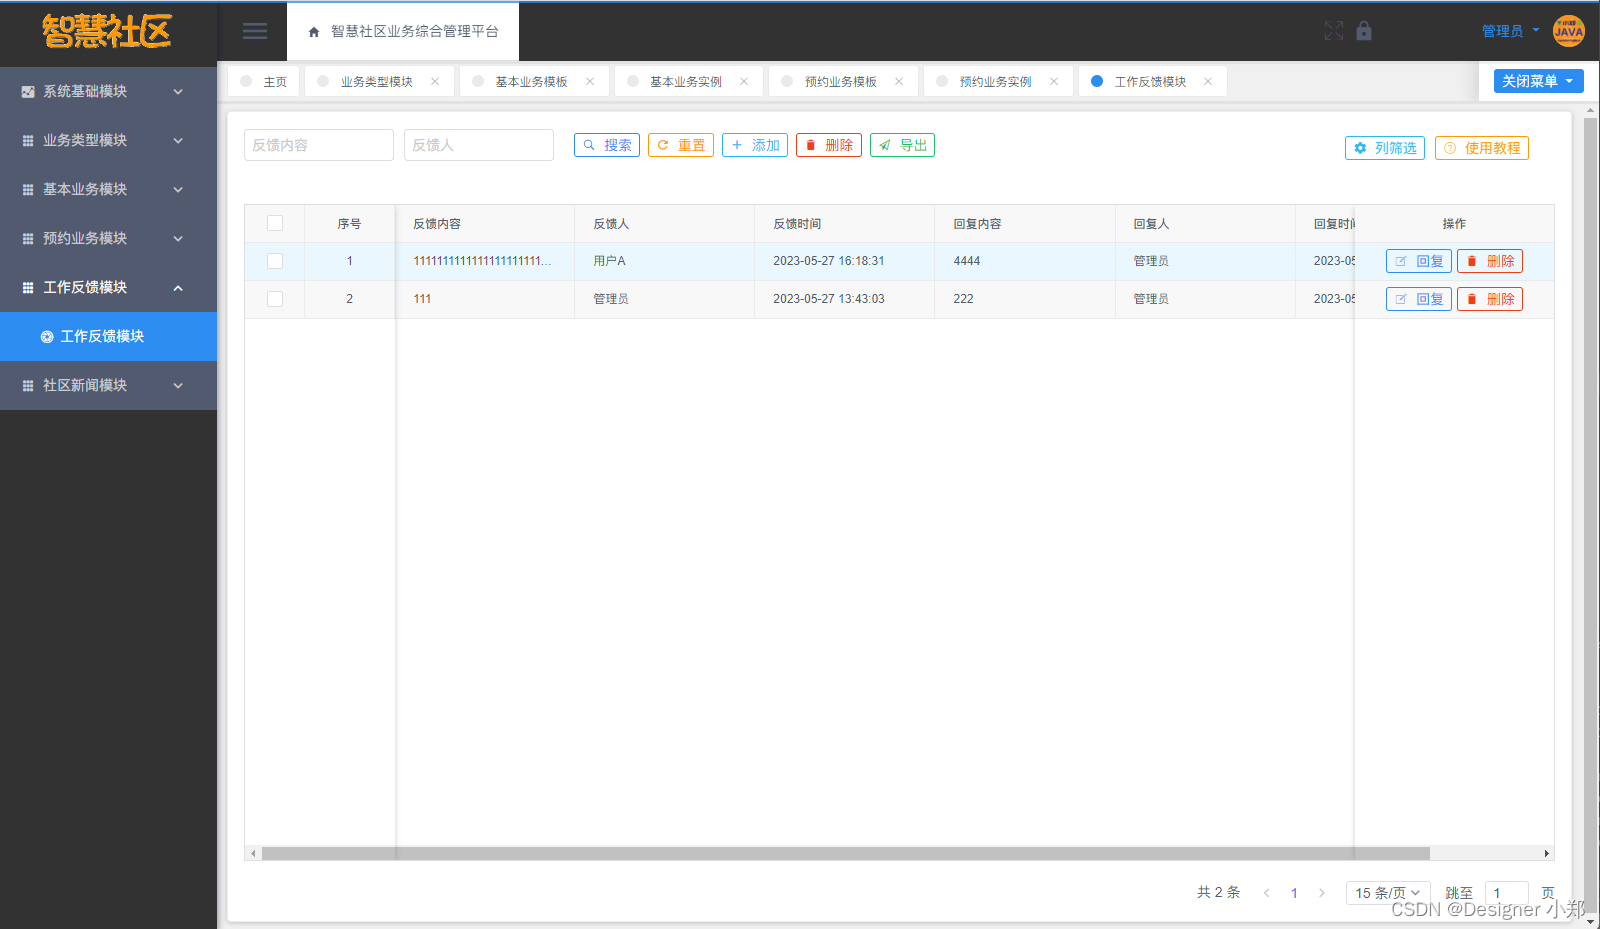Image resolution: width=1600 pixels, height=929 pixels.
Task: Open 使用教程 tutorial
Action: (1482, 148)
